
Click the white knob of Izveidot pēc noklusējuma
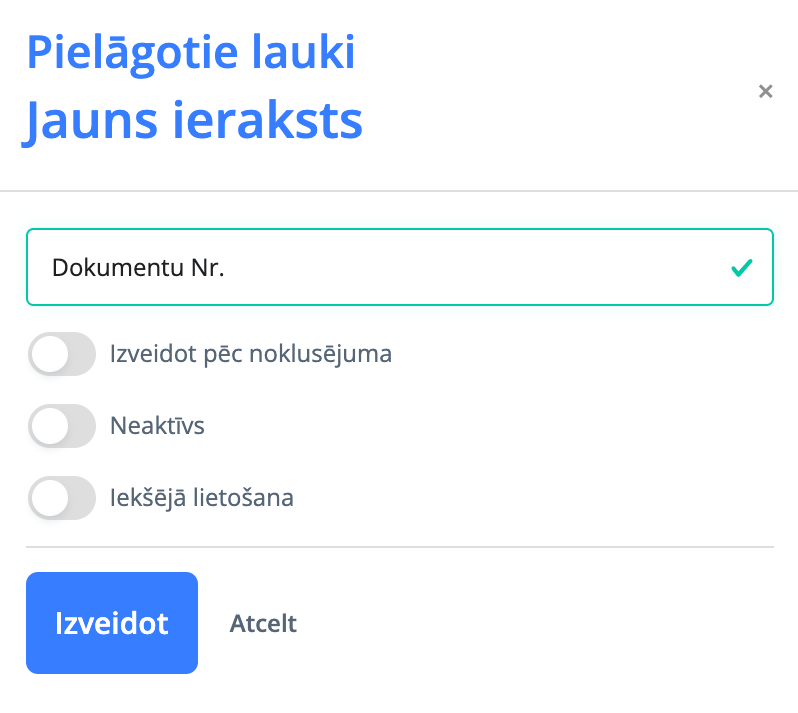tap(49, 354)
